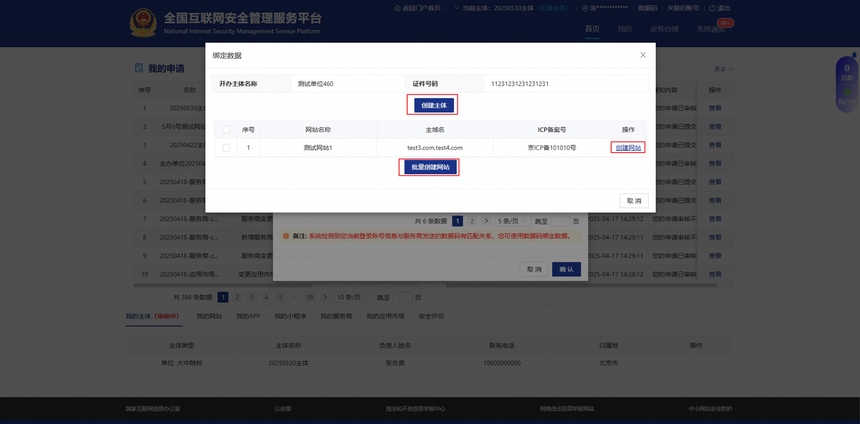The width and height of the screenshot is (860, 424).
Task: Close the 绑定数据 dialog with X
Action: click(x=643, y=55)
